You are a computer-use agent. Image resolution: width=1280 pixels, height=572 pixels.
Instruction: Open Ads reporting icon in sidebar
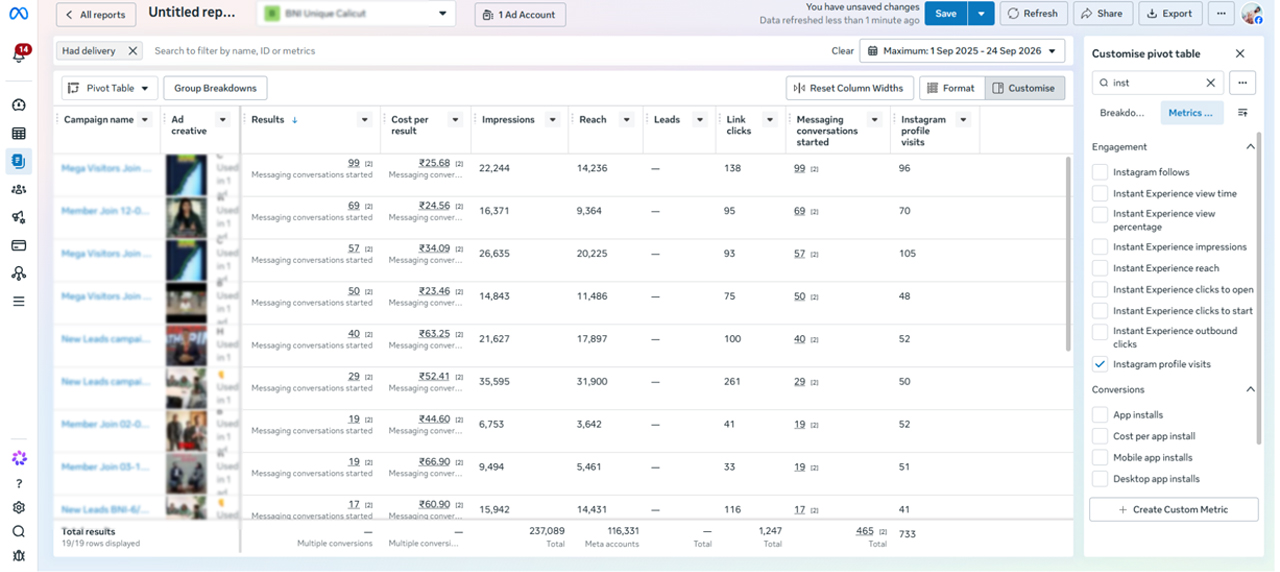[18, 161]
